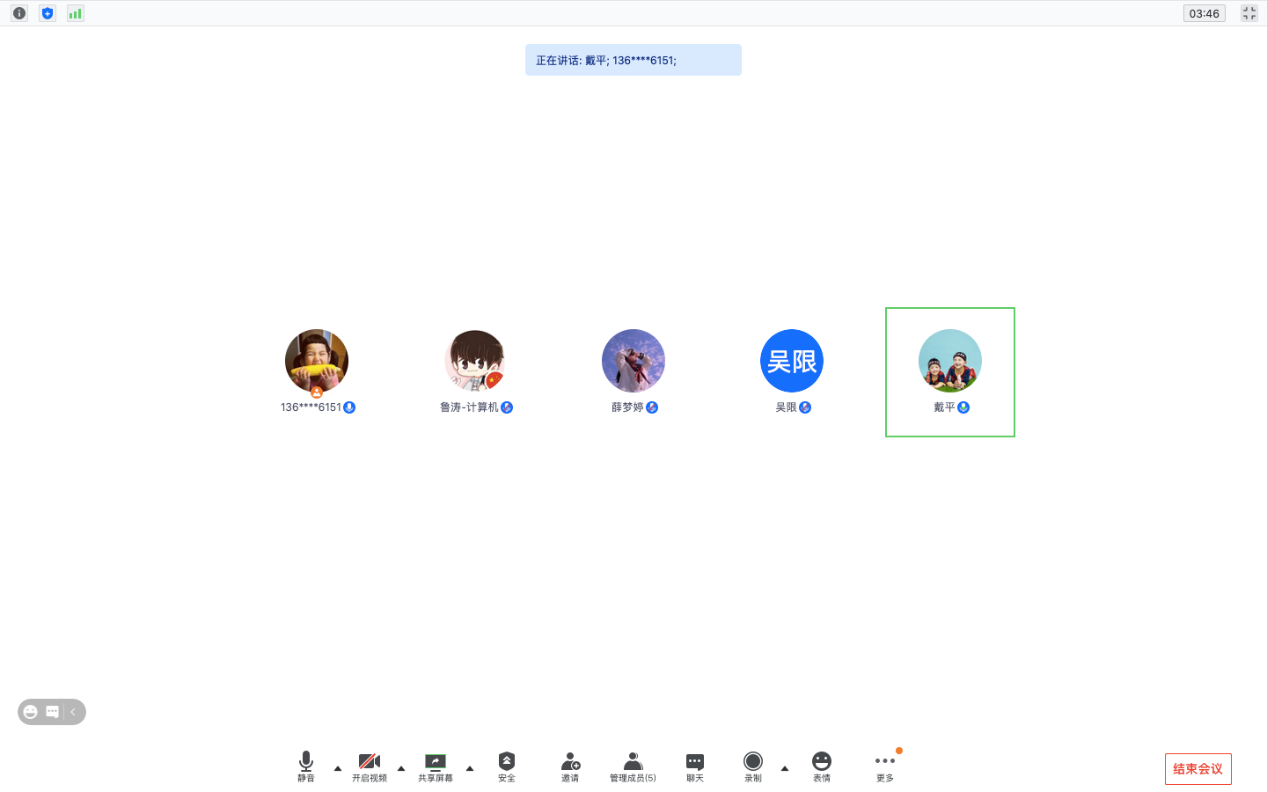The height and width of the screenshot is (792, 1267).
Task: Start recording with the 录制 icon
Action: [x=753, y=762]
